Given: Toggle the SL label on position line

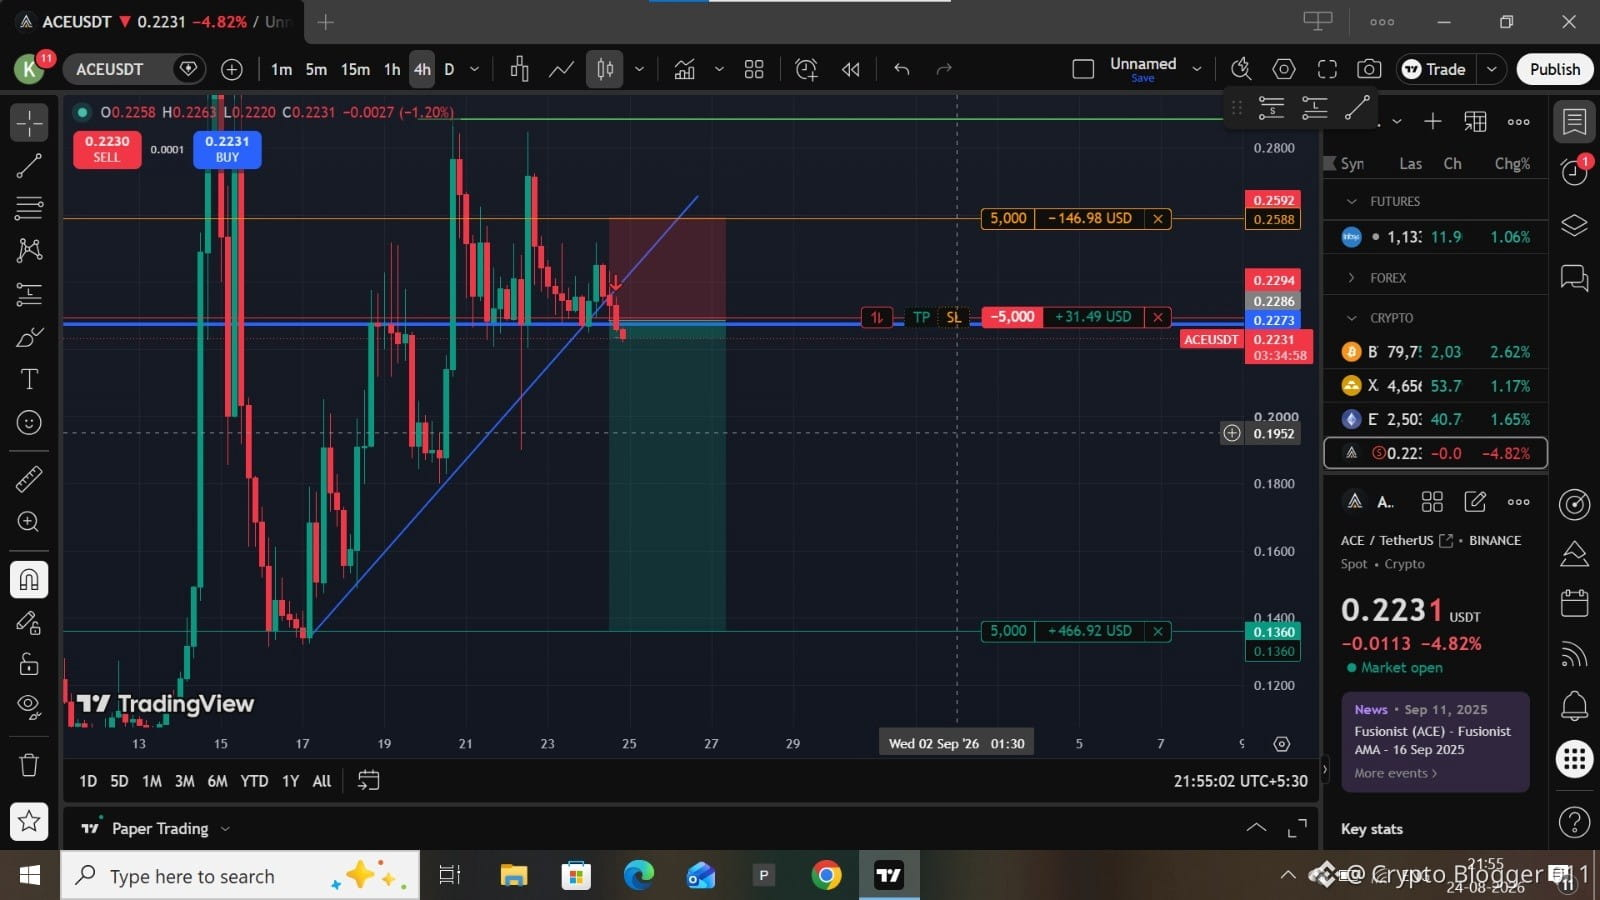Looking at the screenshot, I should pyautogui.click(x=954, y=317).
